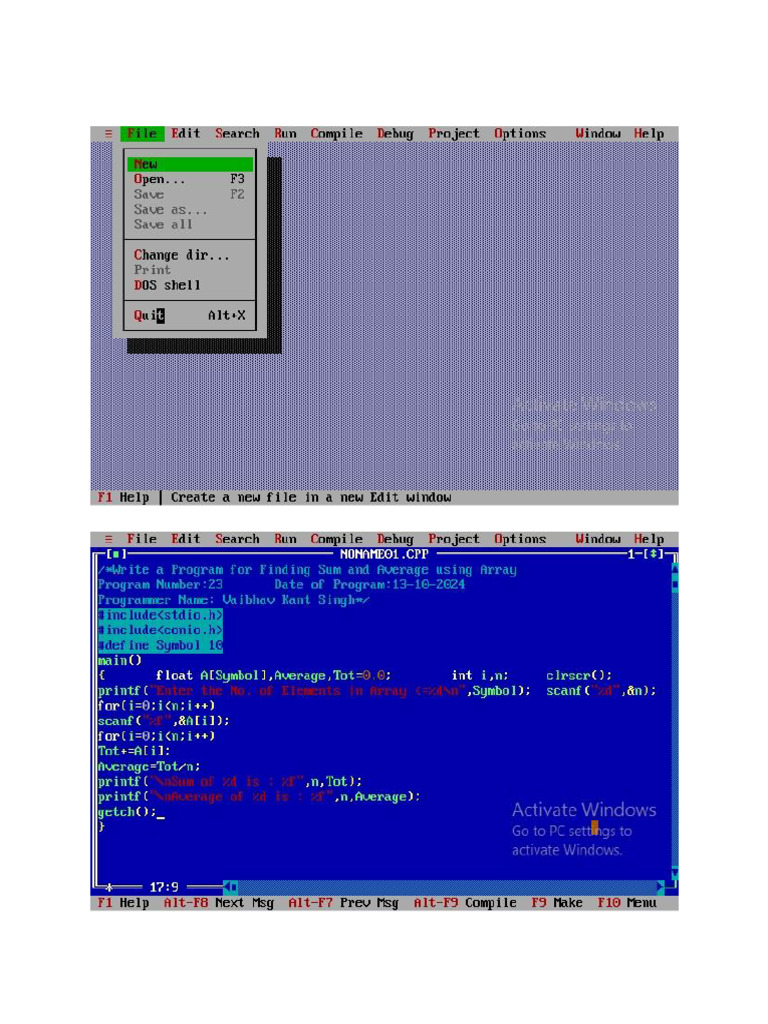Choose Change dir... in the File menu
768x1024 pixels.
click(190, 255)
